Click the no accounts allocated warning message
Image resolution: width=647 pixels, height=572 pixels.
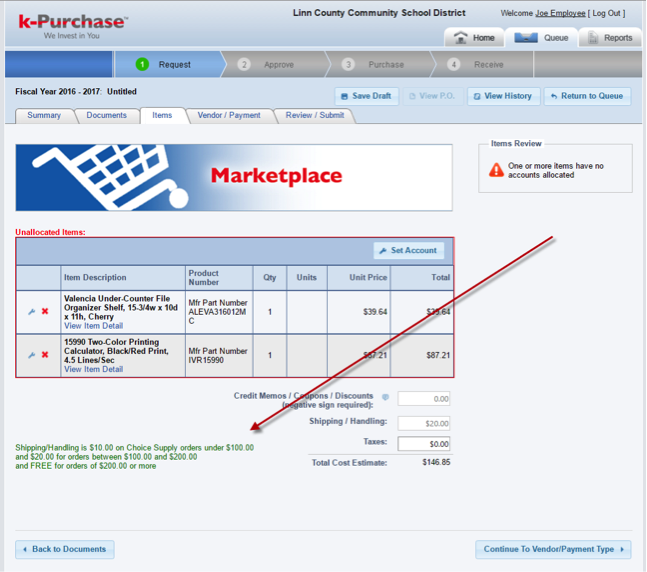click(x=555, y=170)
